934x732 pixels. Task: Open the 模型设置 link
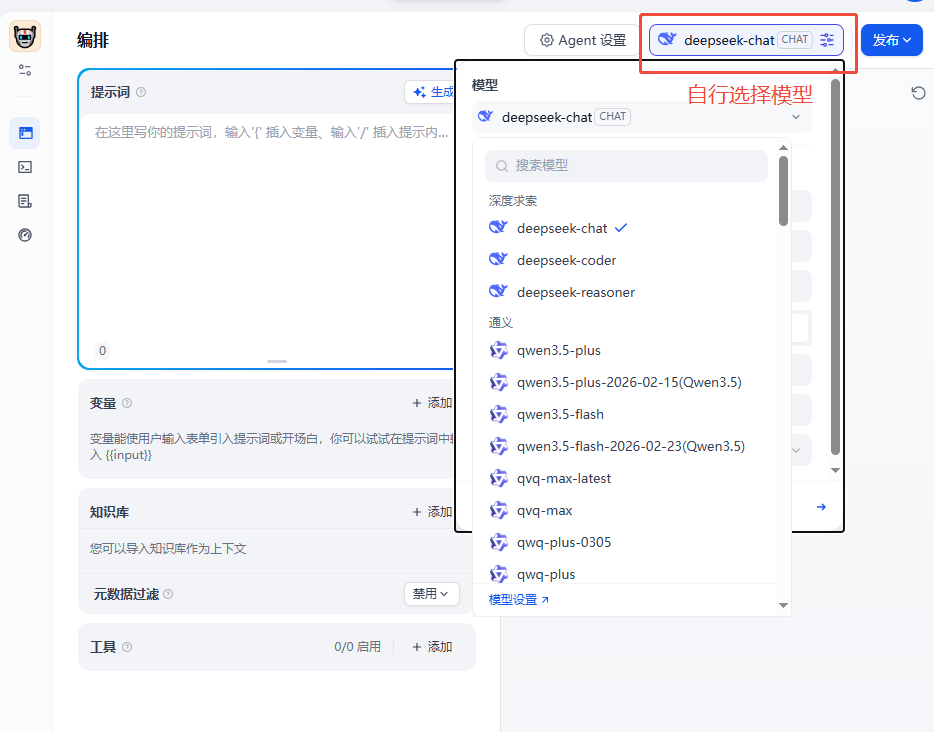[519, 600]
